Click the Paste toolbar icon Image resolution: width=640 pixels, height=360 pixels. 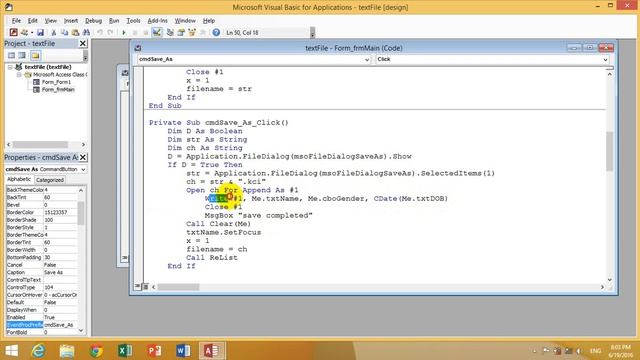coord(75,32)
